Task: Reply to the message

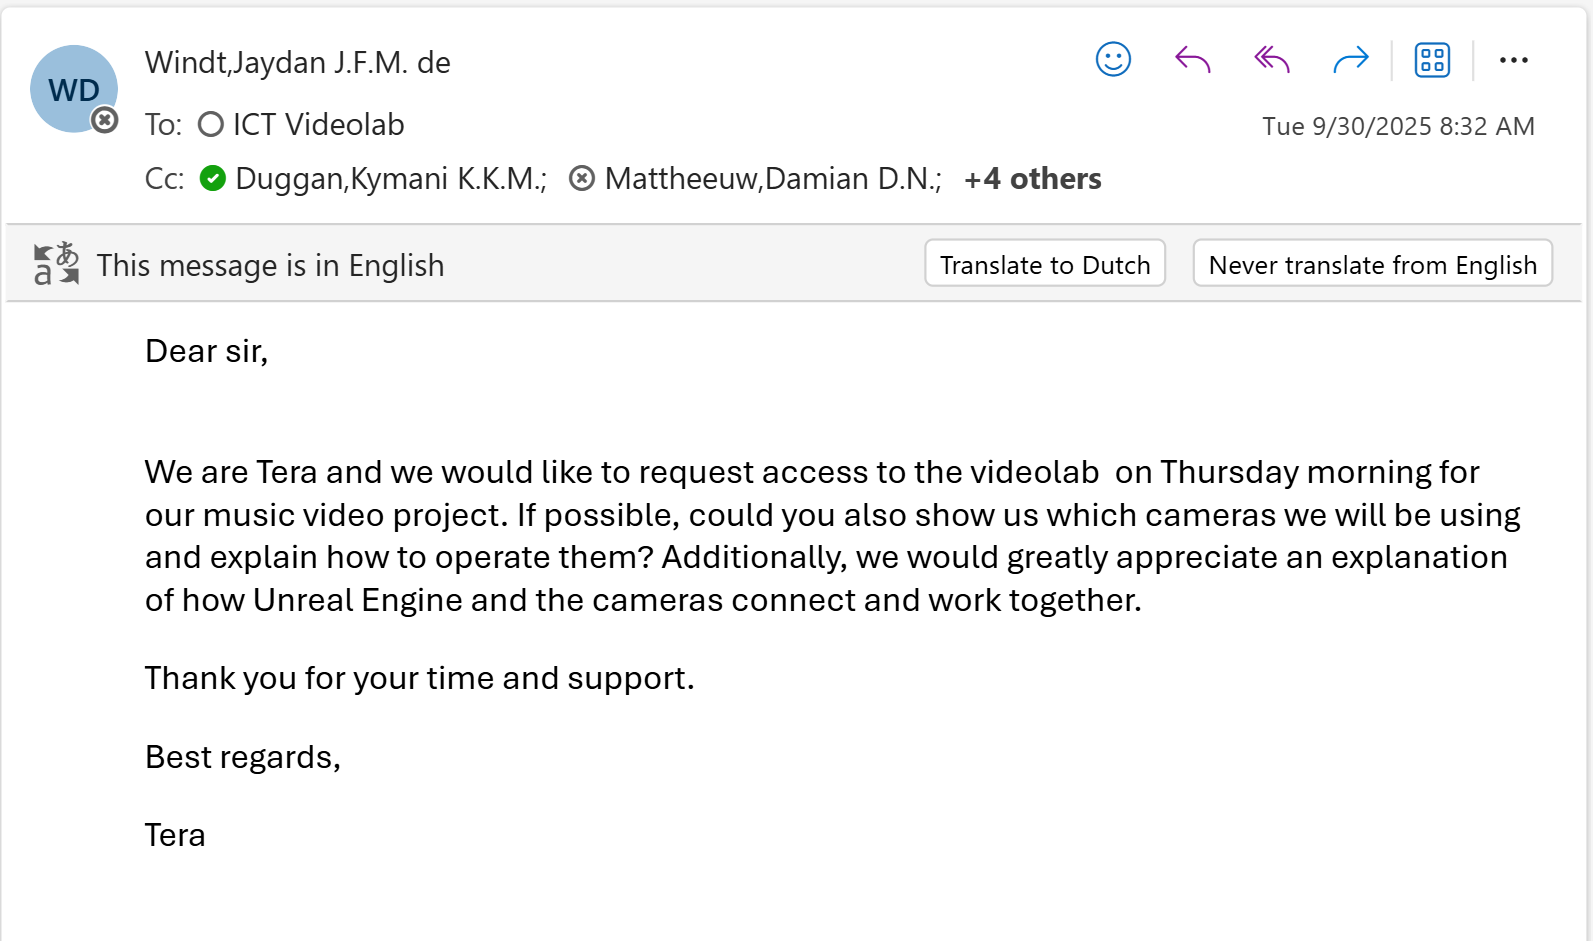Action: pos(1192,60)
